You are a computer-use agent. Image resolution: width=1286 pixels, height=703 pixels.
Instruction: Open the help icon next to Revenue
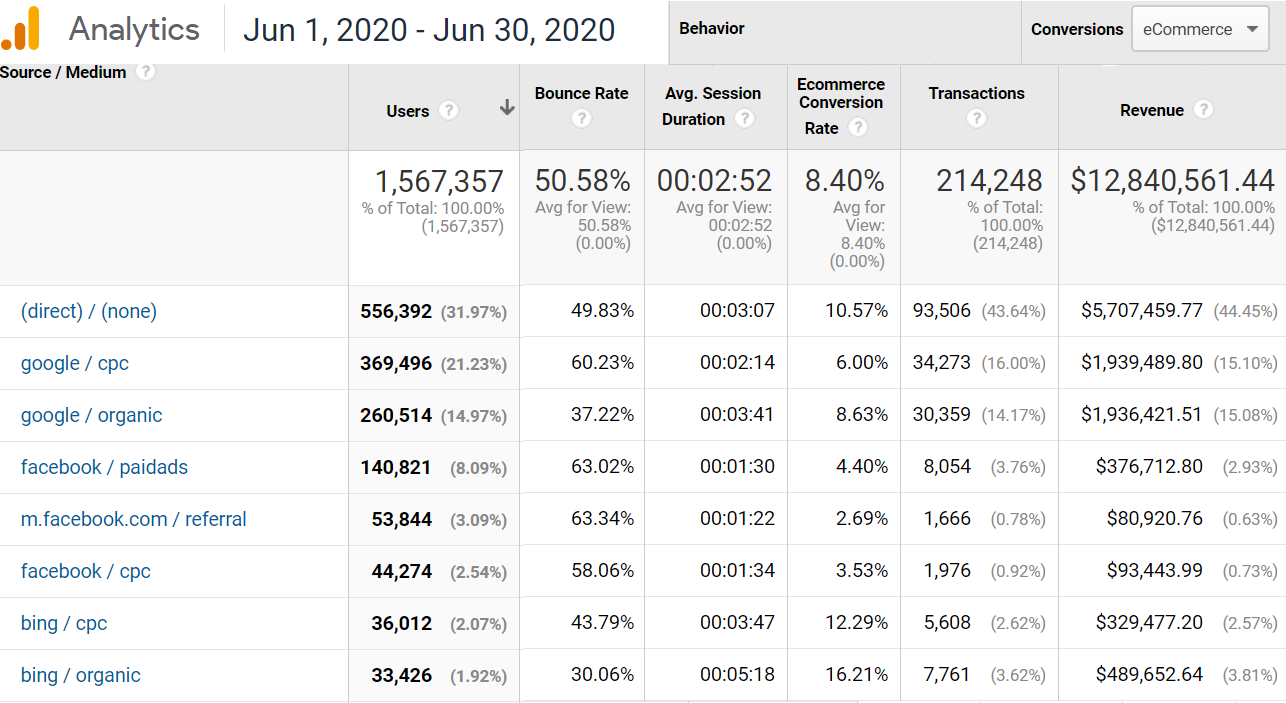1203,110
